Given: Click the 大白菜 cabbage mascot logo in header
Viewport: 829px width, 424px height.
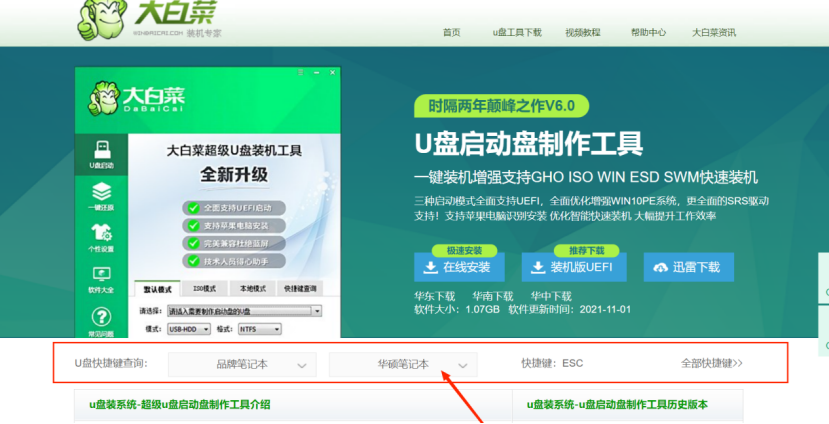Looking at the screenshot, I should (x=102, y=20).
